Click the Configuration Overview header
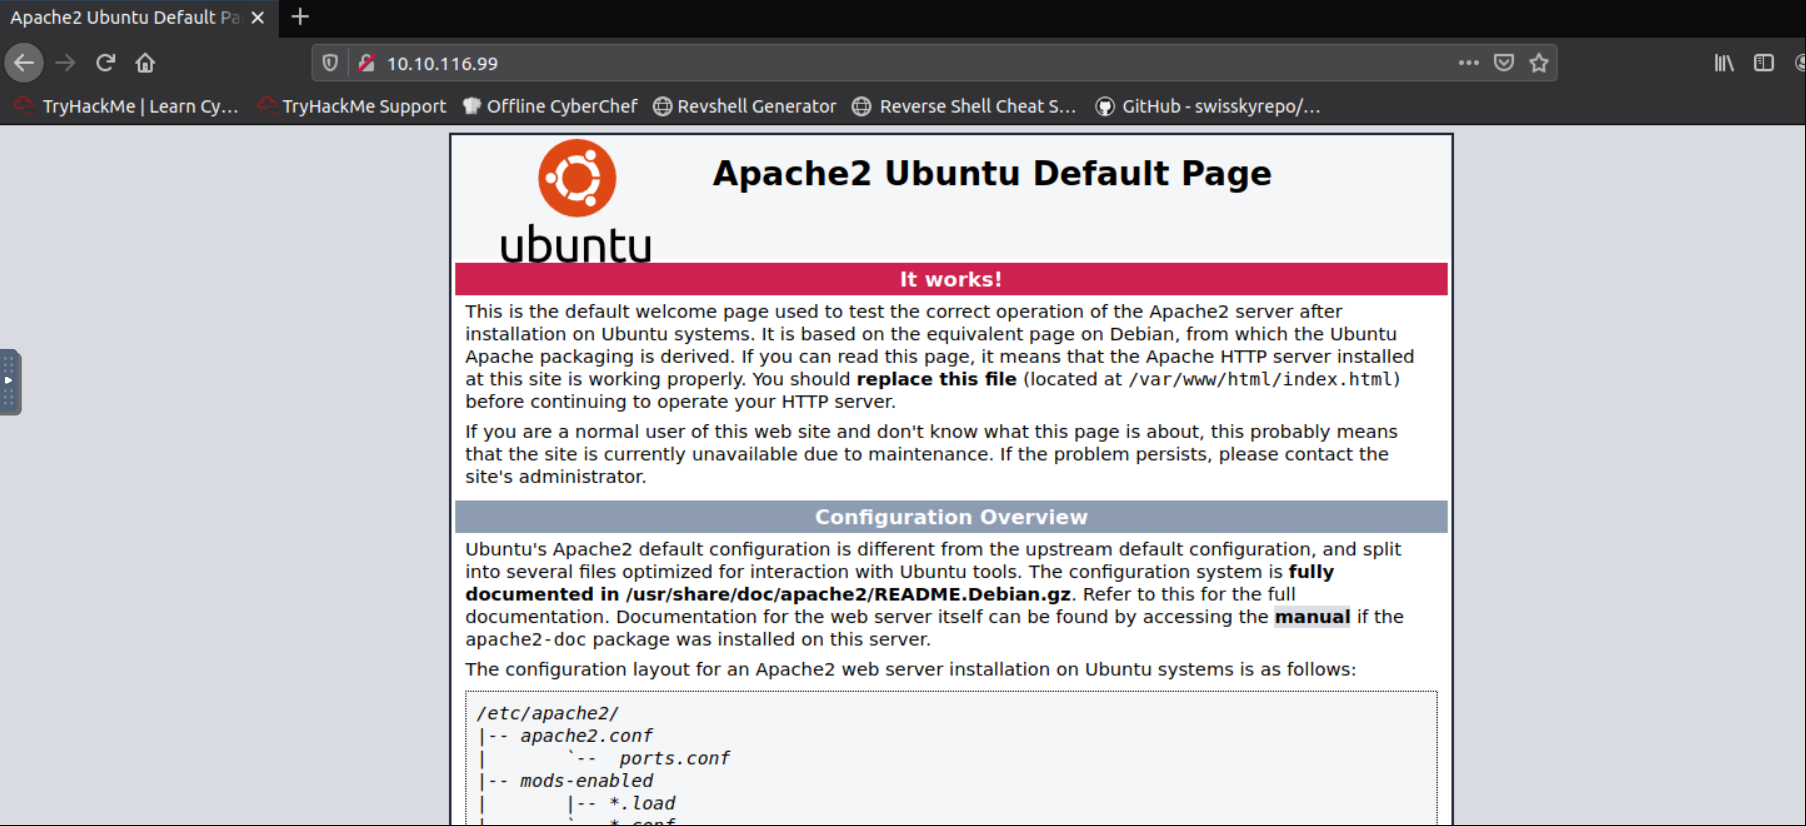 [x=951, y=517]
